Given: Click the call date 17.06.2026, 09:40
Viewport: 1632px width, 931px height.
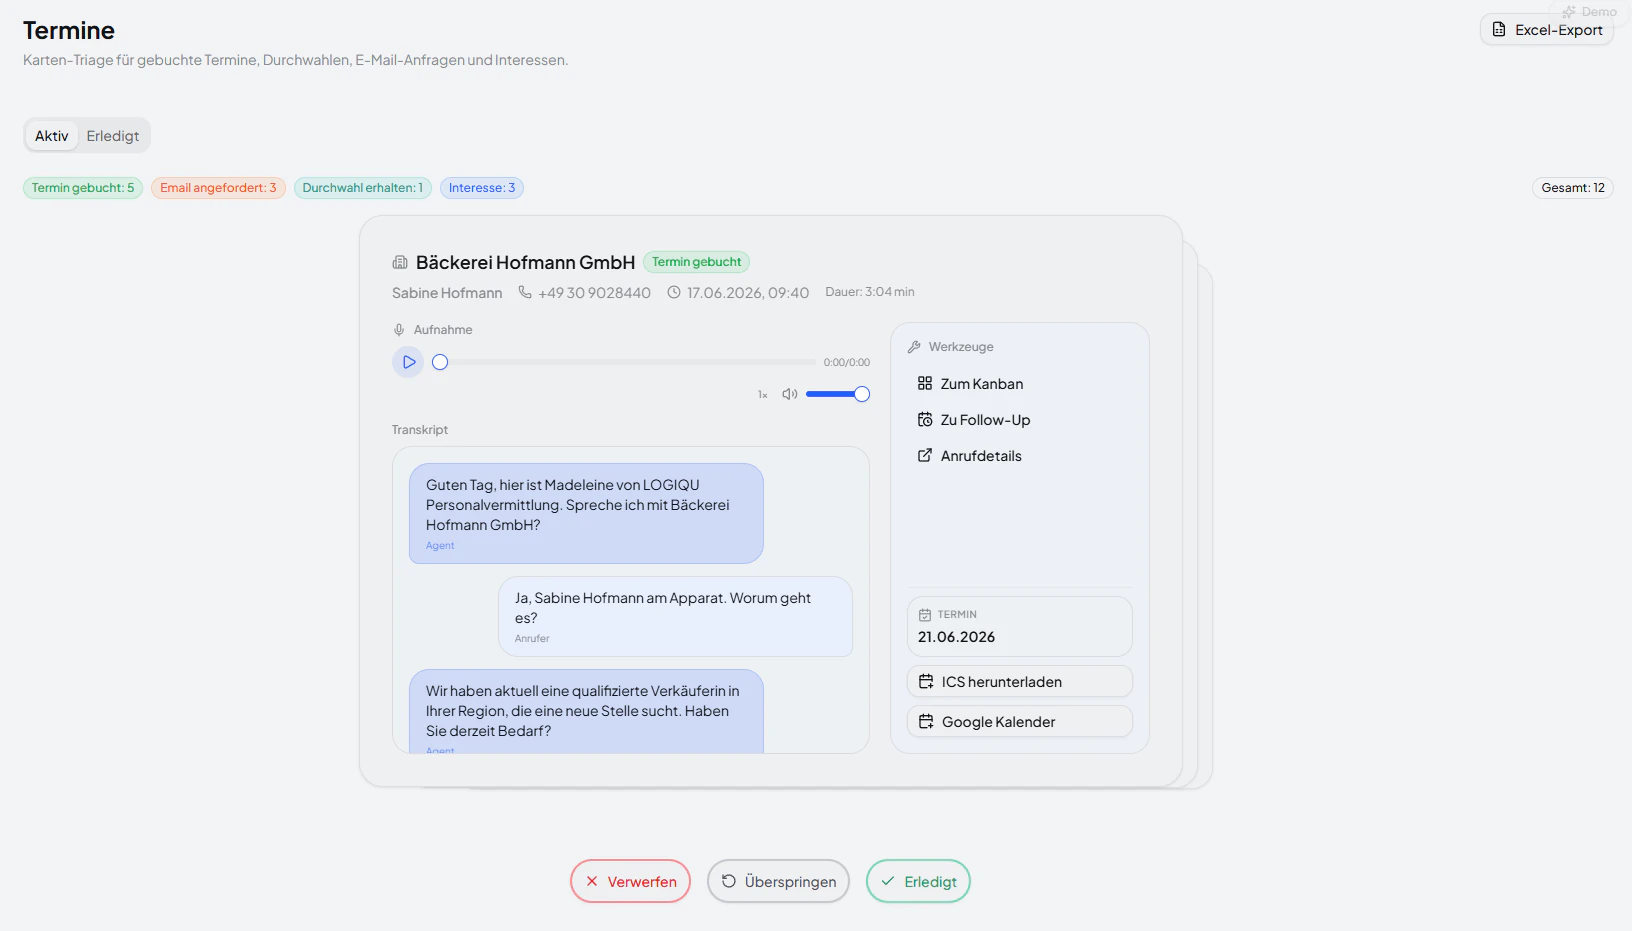Looking at the screenshot, I should (748, 293).
